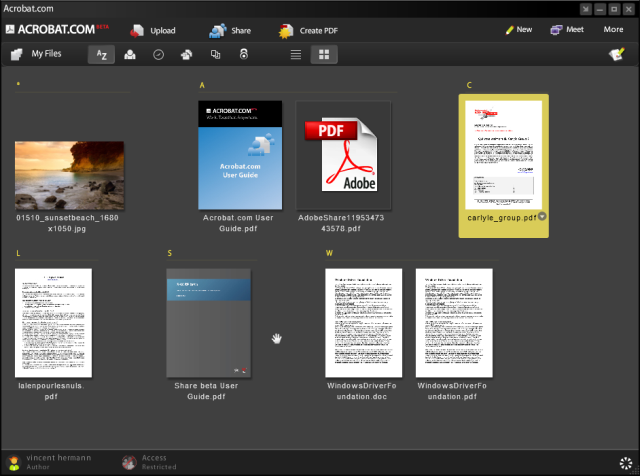Sort files by file type icon
This screenshot has width=640, height=476.
(215, 54)
